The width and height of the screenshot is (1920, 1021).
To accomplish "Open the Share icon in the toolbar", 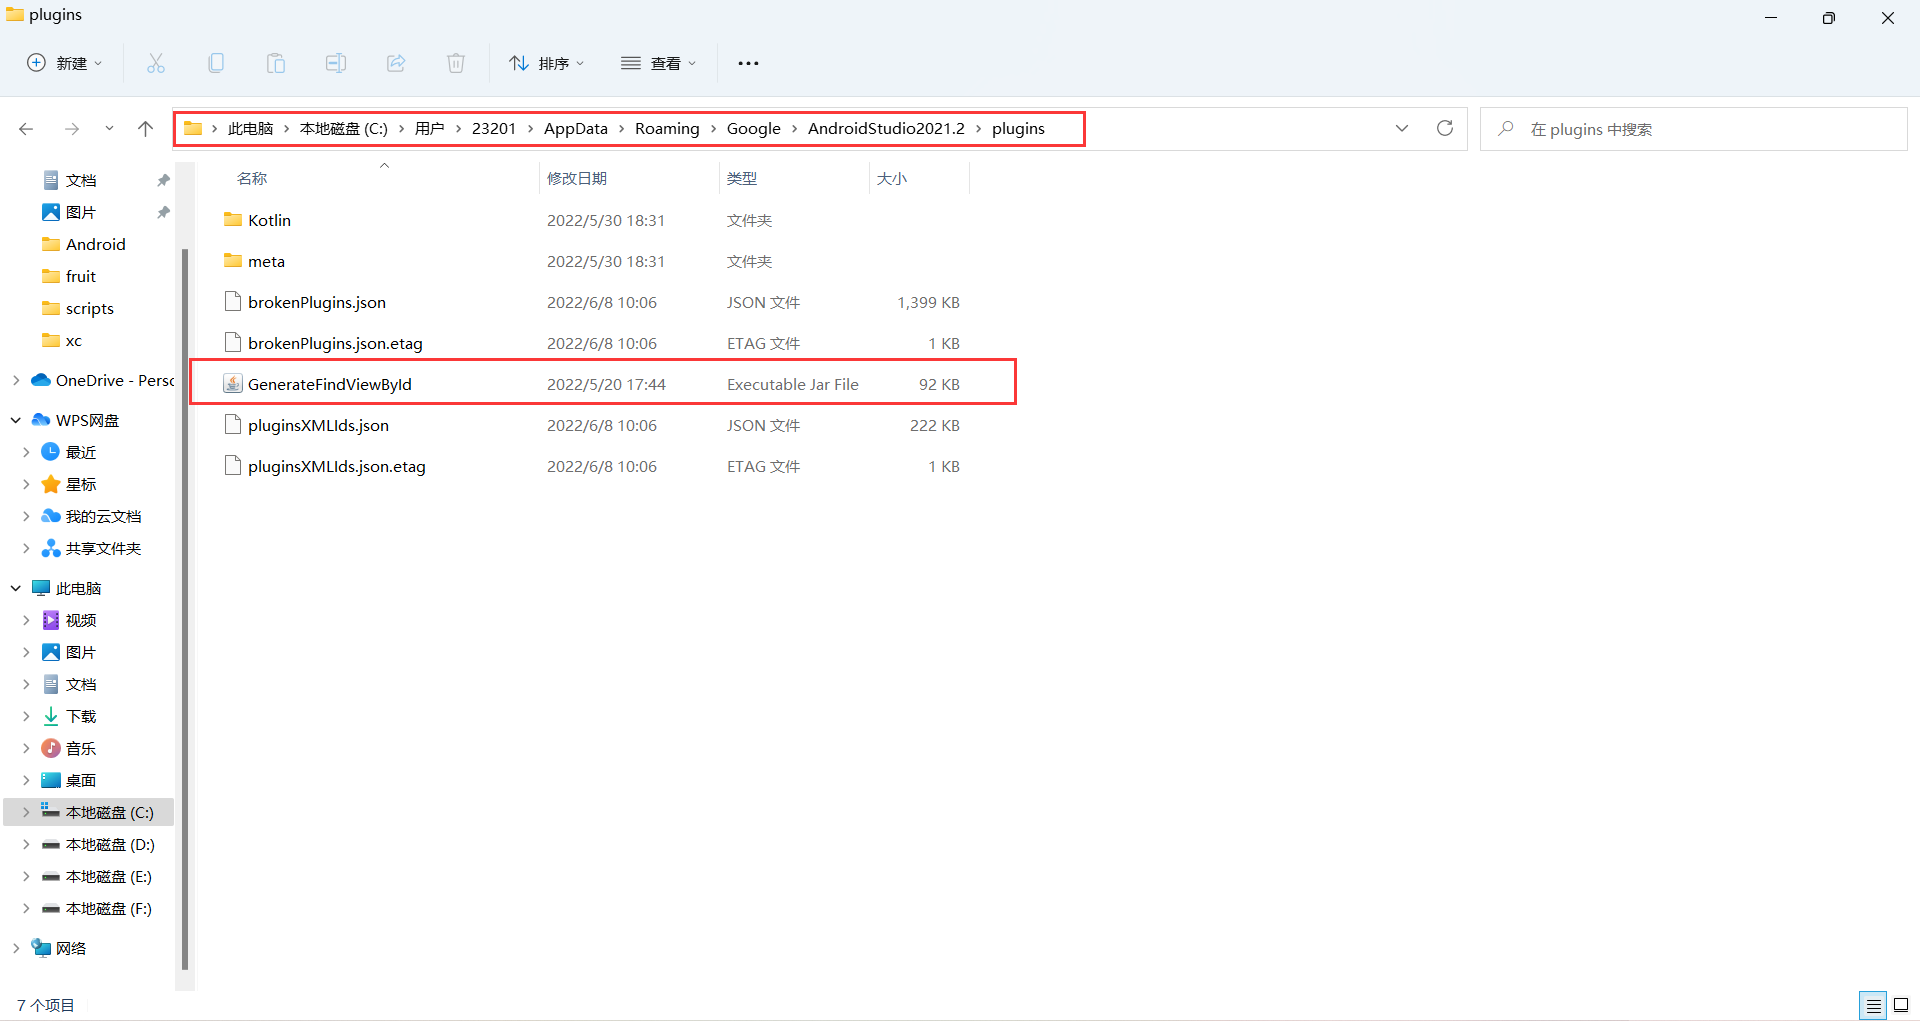I will point(396,63).
